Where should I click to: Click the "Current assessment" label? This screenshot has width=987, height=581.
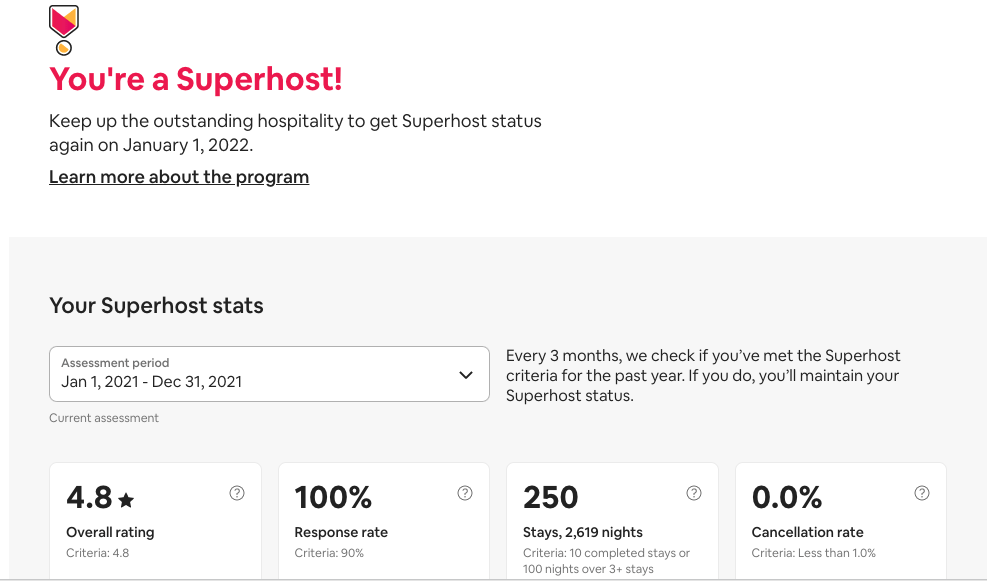coord(104,418)
